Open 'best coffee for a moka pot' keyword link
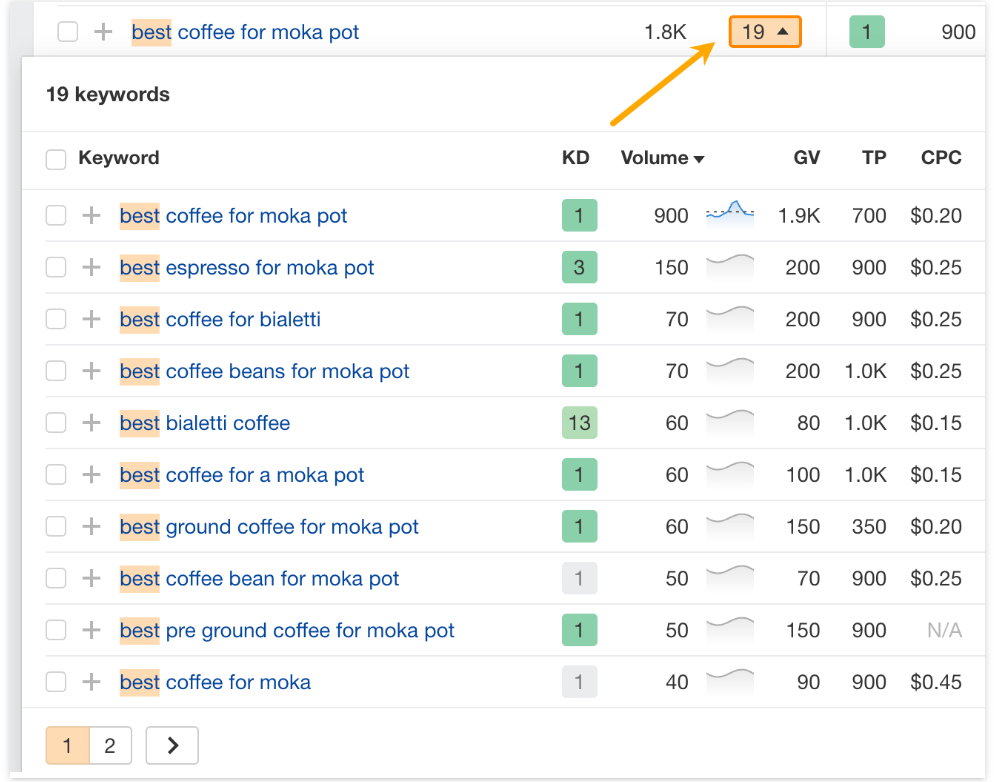Screen dimensions: 998x782 (242, 475)
